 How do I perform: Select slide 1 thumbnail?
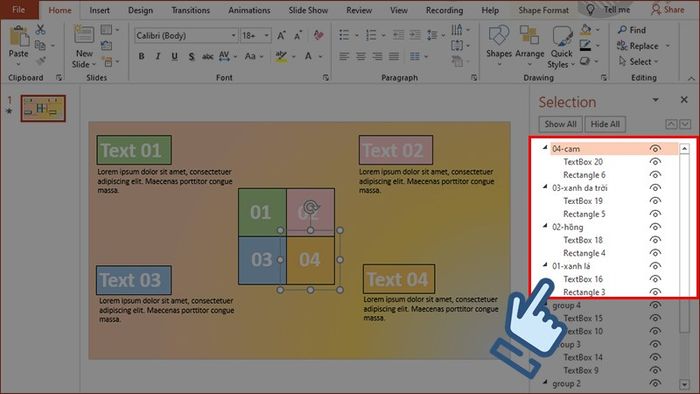[43, 108]
